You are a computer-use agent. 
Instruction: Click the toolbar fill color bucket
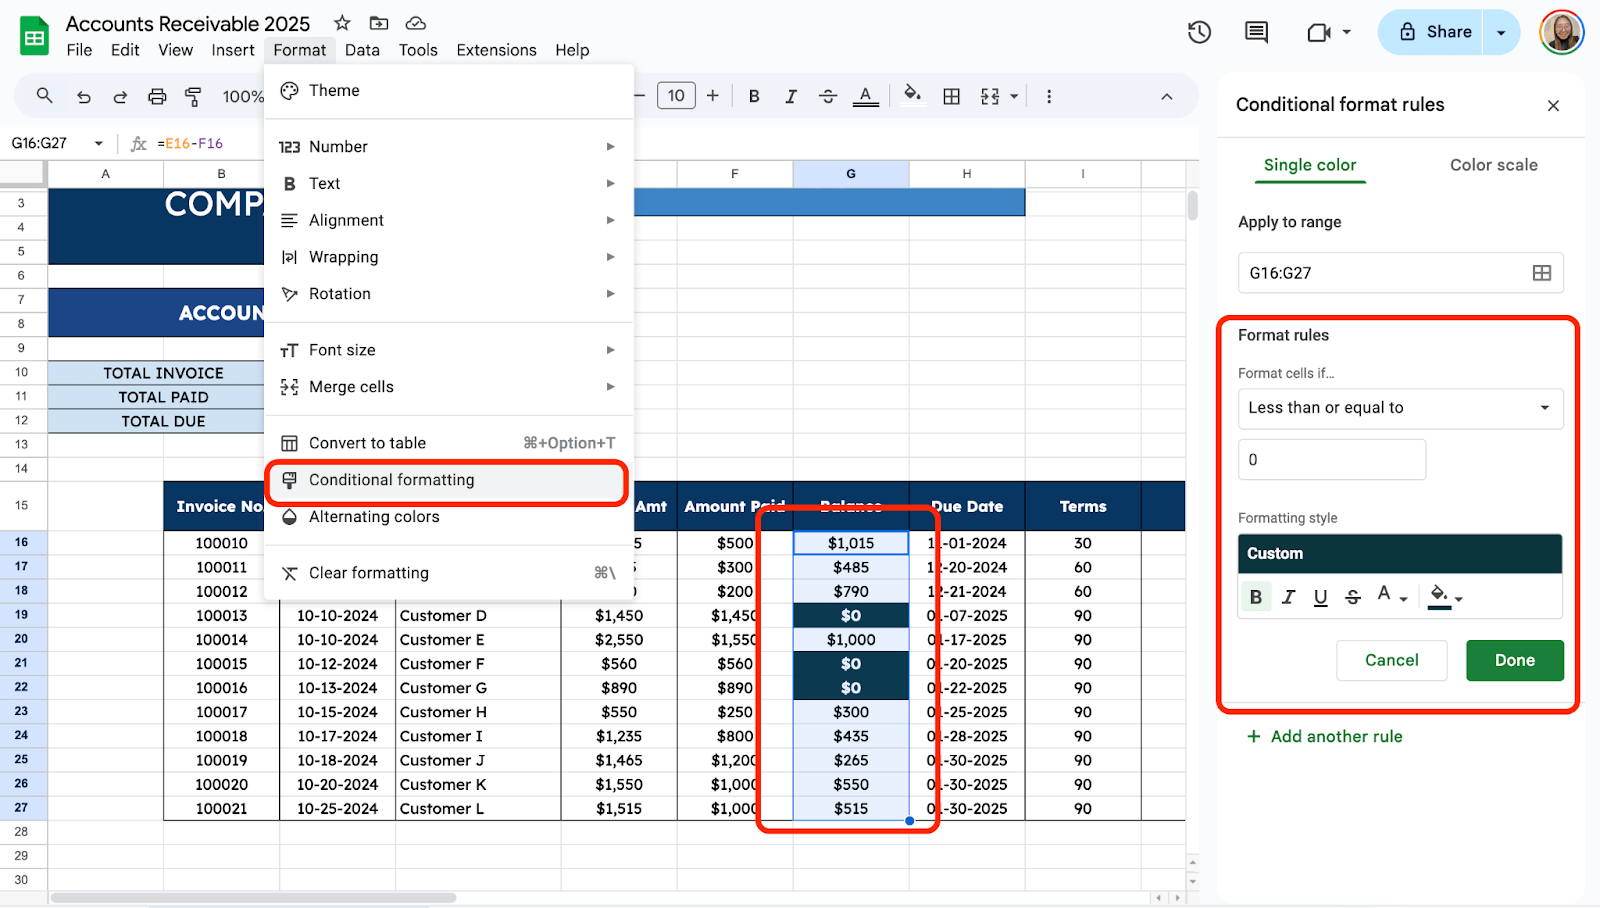pos(912,95)
